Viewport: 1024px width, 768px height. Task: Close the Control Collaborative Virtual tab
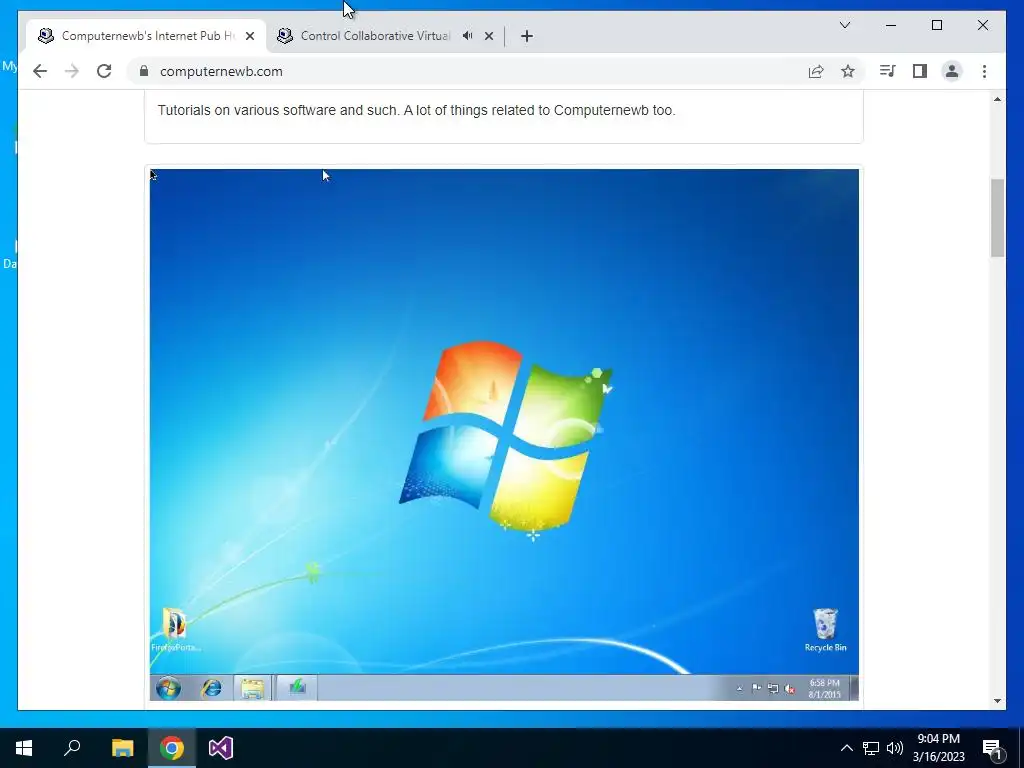click(x=488, y=36)
